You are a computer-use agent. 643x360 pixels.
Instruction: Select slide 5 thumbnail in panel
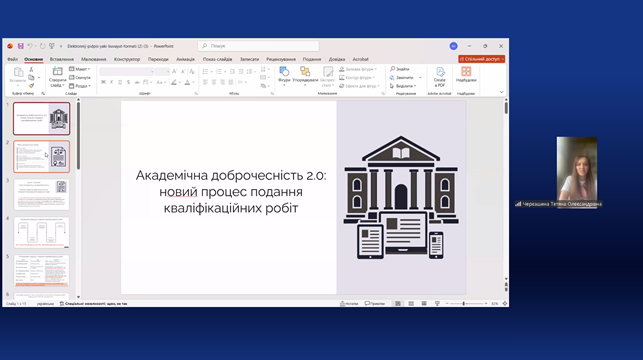coord(41,271)
